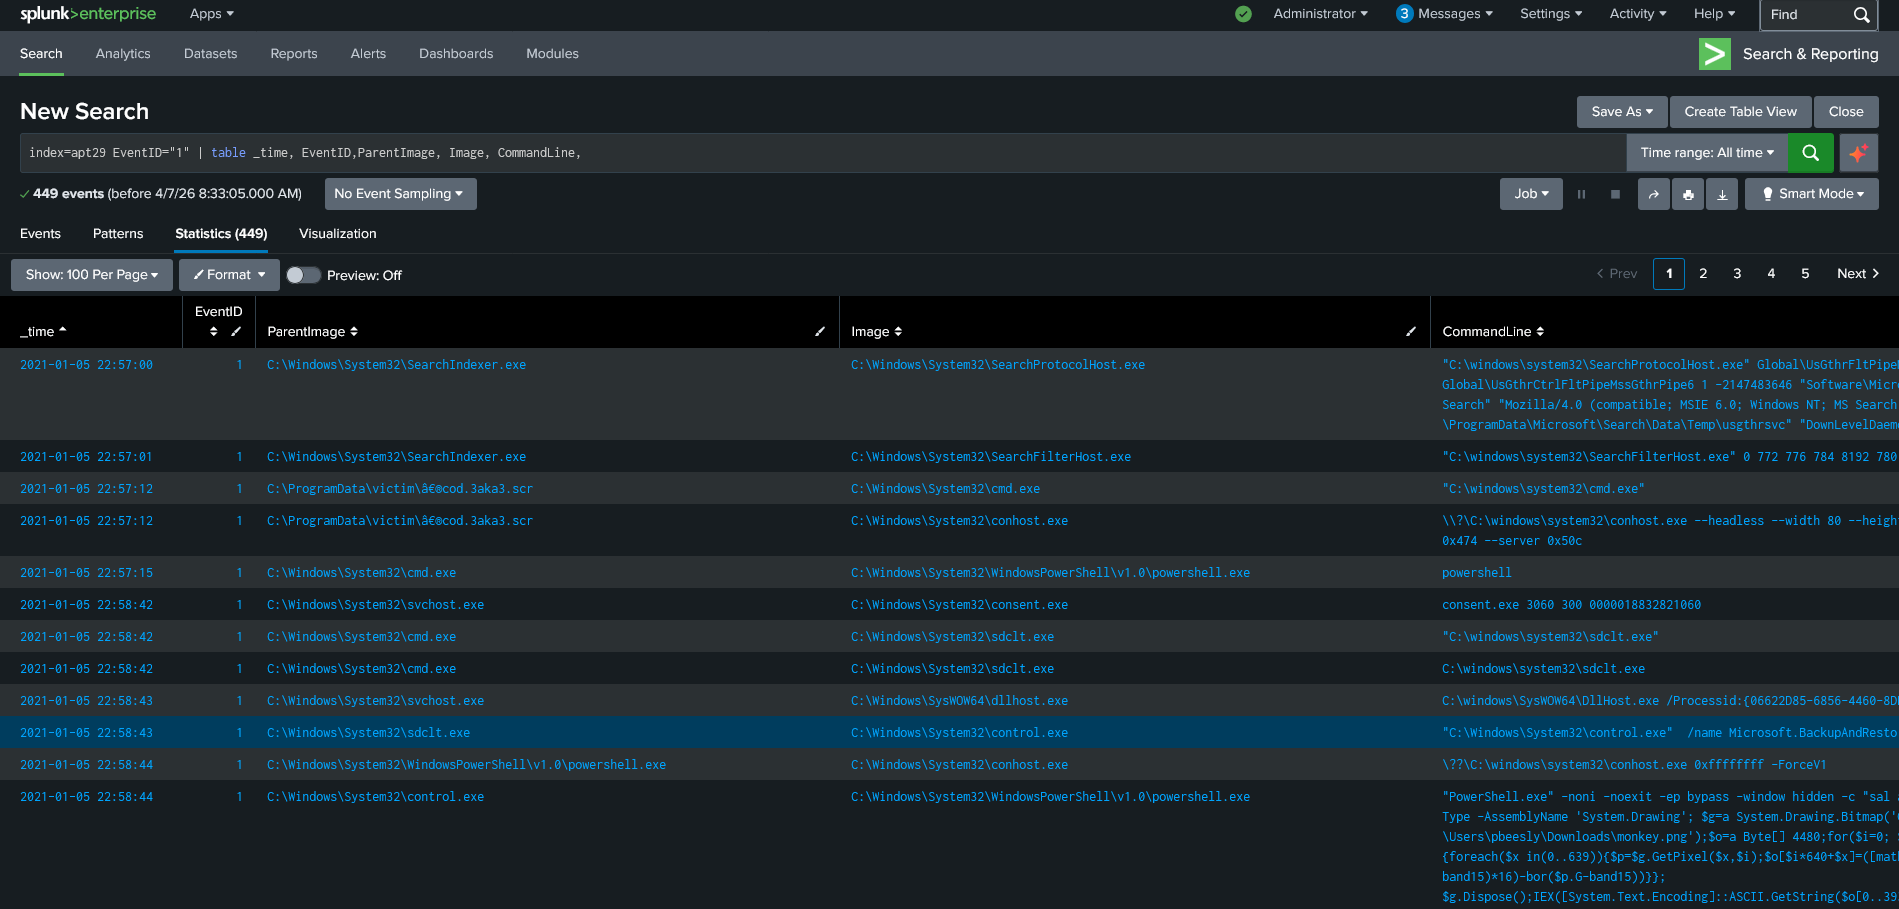Screen dimensions: 1899x909
Task: Click Next page link
Action: click(1857, 274)
